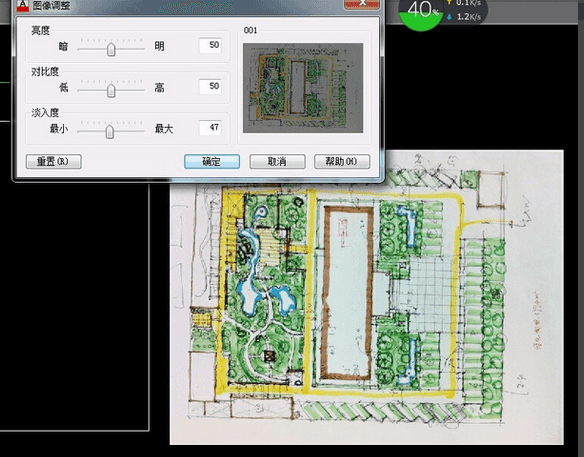Click the 重置(R) reset button
584x457 pixels.
click(x=54, y=162)
